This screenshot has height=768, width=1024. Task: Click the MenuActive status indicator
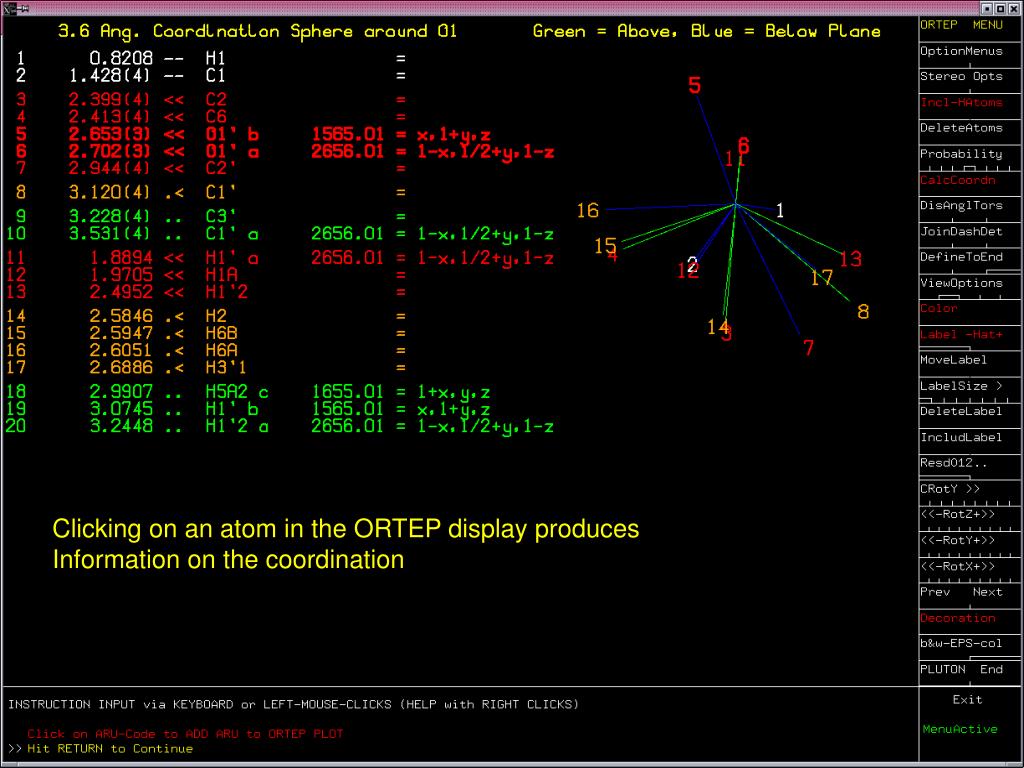click(960, 729)
